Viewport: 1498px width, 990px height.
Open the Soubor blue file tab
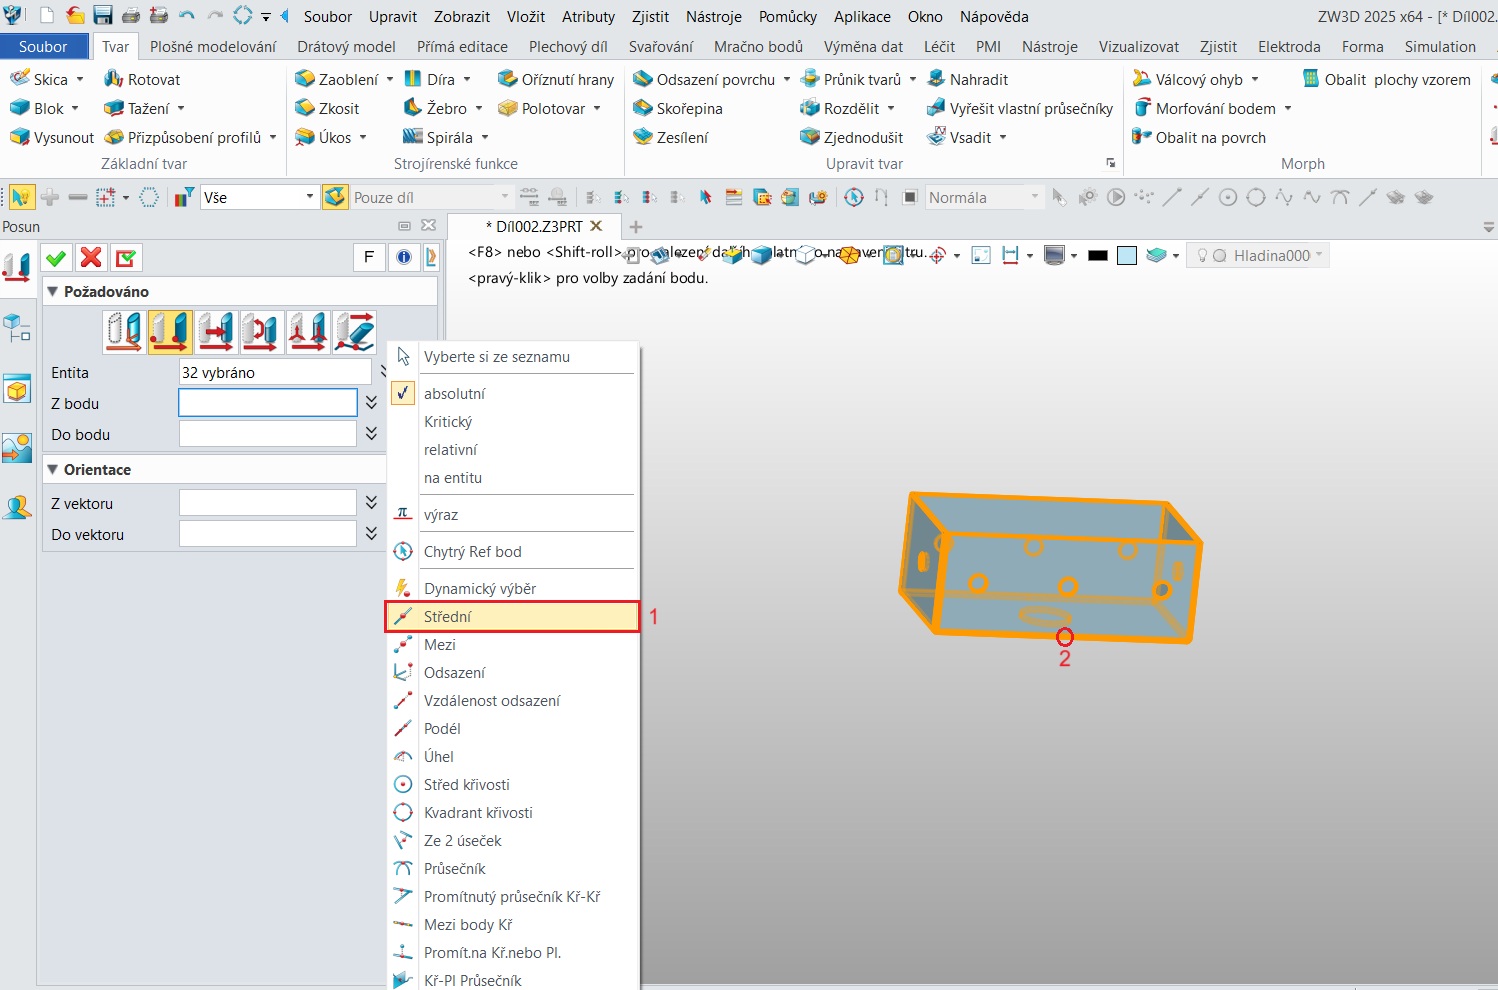coord(43,46)
